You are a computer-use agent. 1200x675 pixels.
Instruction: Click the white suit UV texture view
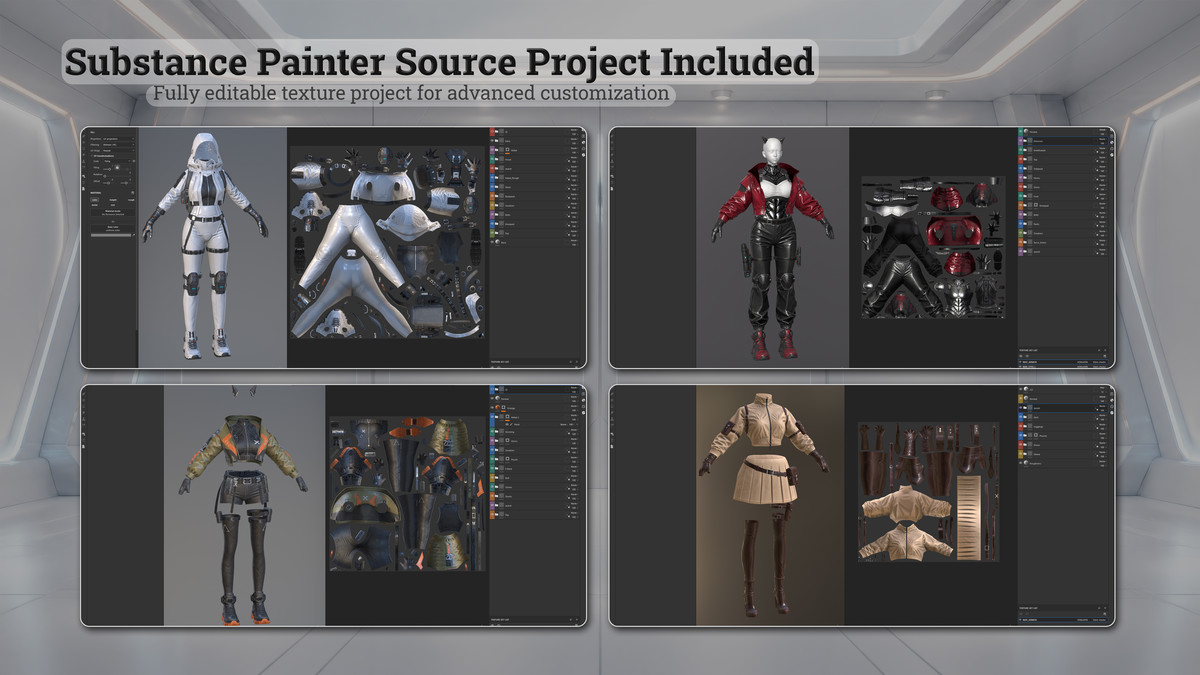click(x=388, y=241)
